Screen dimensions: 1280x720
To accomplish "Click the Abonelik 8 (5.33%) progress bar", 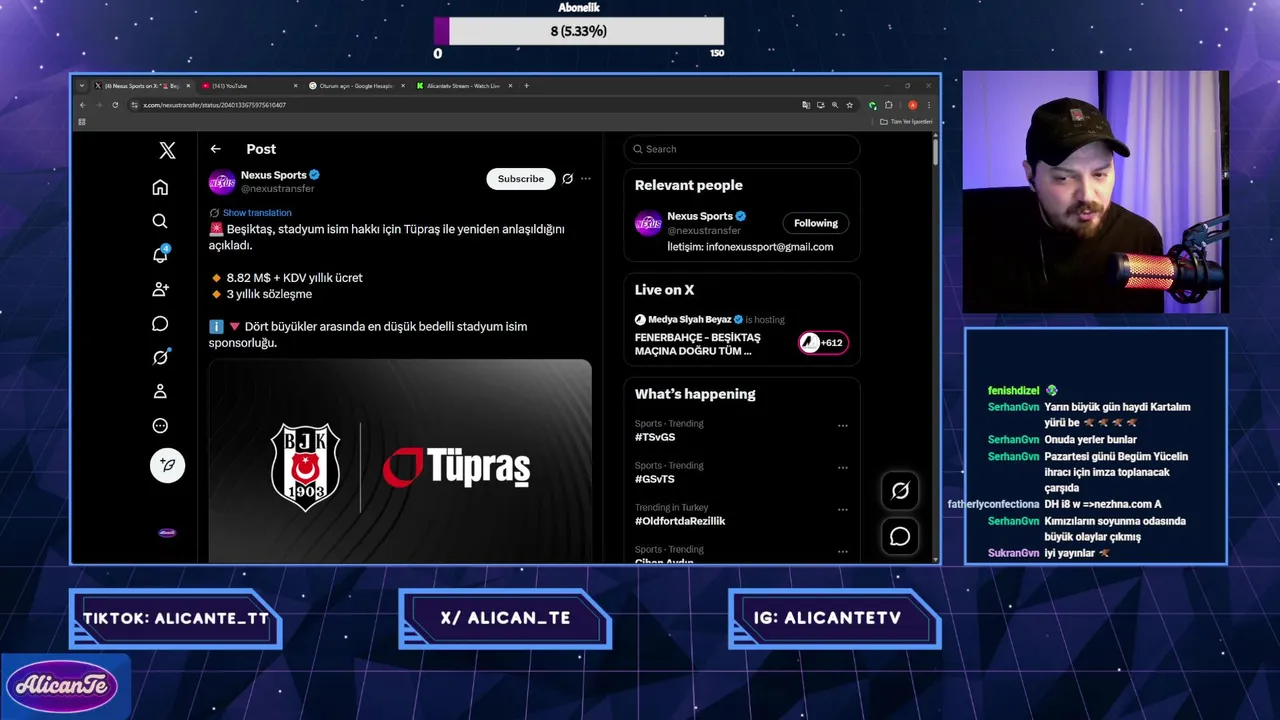I will click(579, 31).
